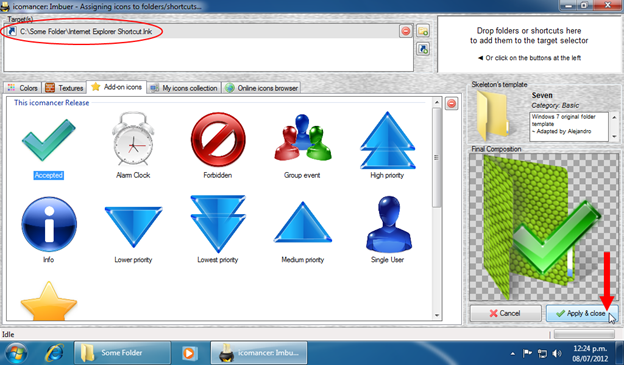Click the template description scroll down arrow
624x365 pixels.
click(x=614, y=137)
